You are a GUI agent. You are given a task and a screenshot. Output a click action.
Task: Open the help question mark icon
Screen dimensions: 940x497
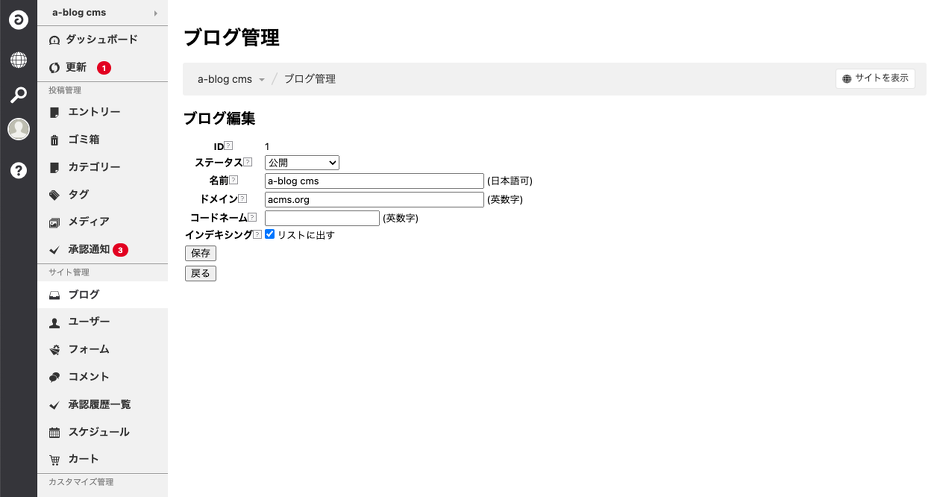click(x=19, y=170)
